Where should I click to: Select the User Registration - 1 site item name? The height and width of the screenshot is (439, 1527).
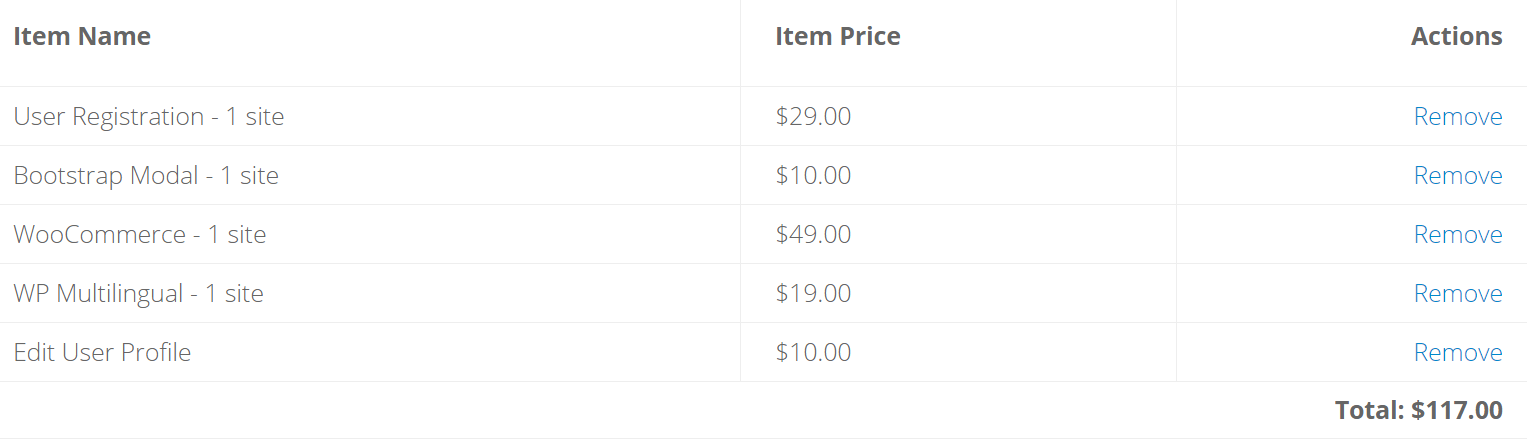click(x=149, y=117)
